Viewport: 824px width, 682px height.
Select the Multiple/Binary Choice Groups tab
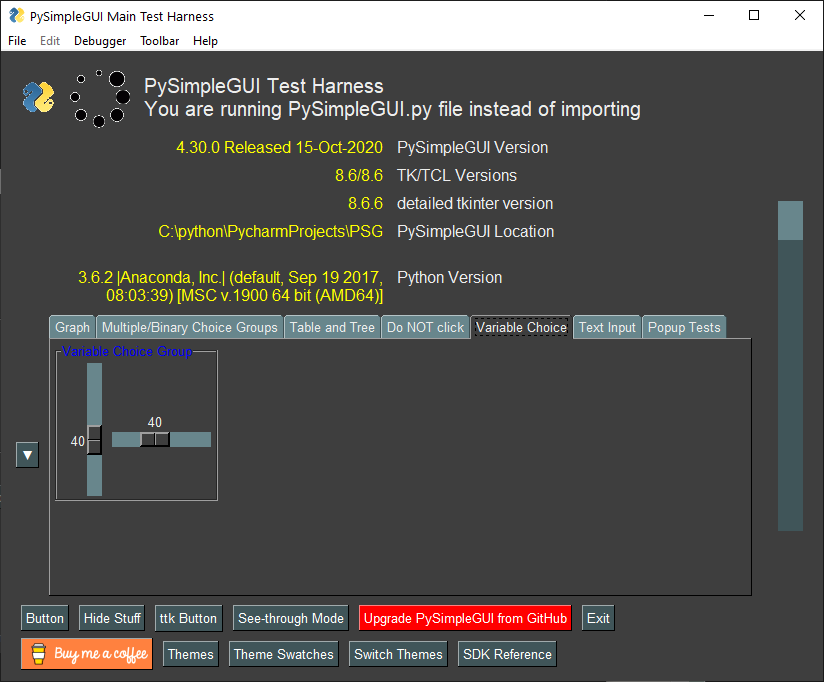190,327
